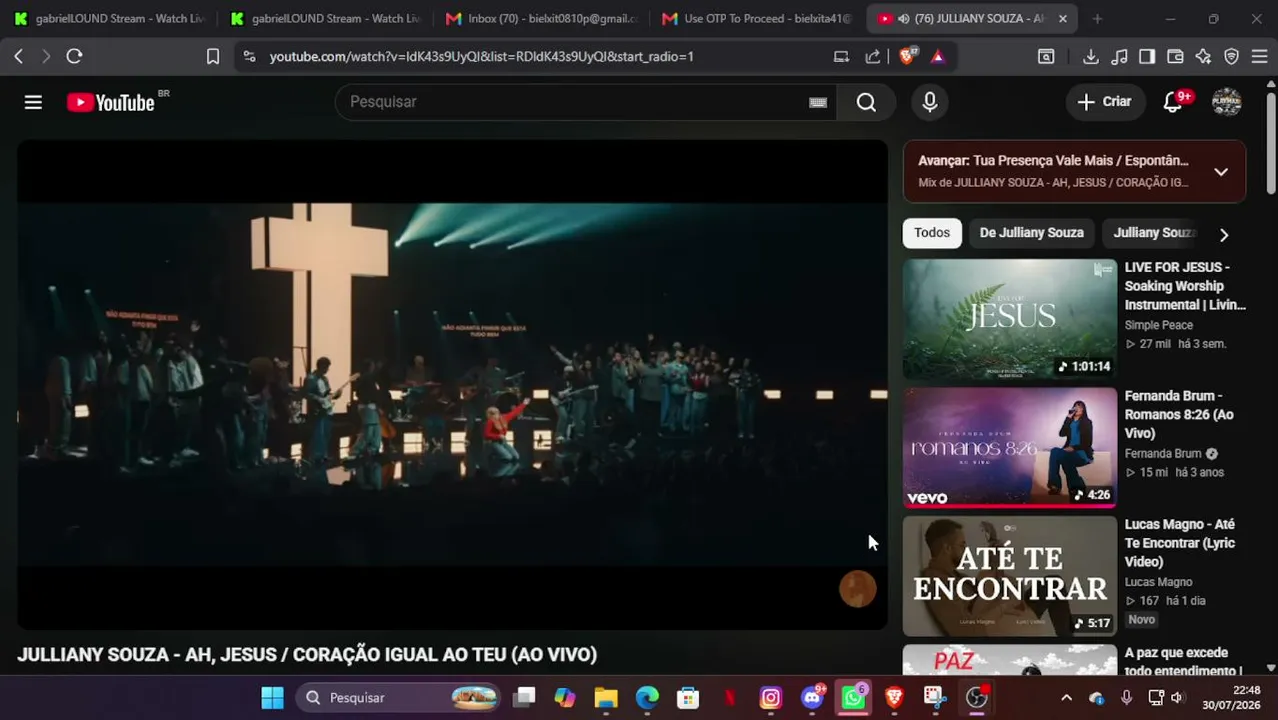Reload the page
Image resolution: width=1278 pixels, height=720 pixels.
point(74,56)
